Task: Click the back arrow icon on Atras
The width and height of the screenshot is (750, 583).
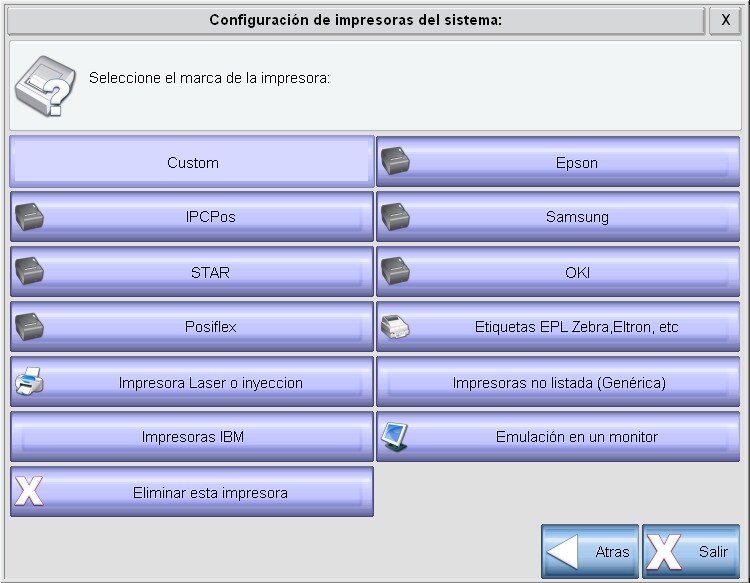Action: tap(562, 552)
